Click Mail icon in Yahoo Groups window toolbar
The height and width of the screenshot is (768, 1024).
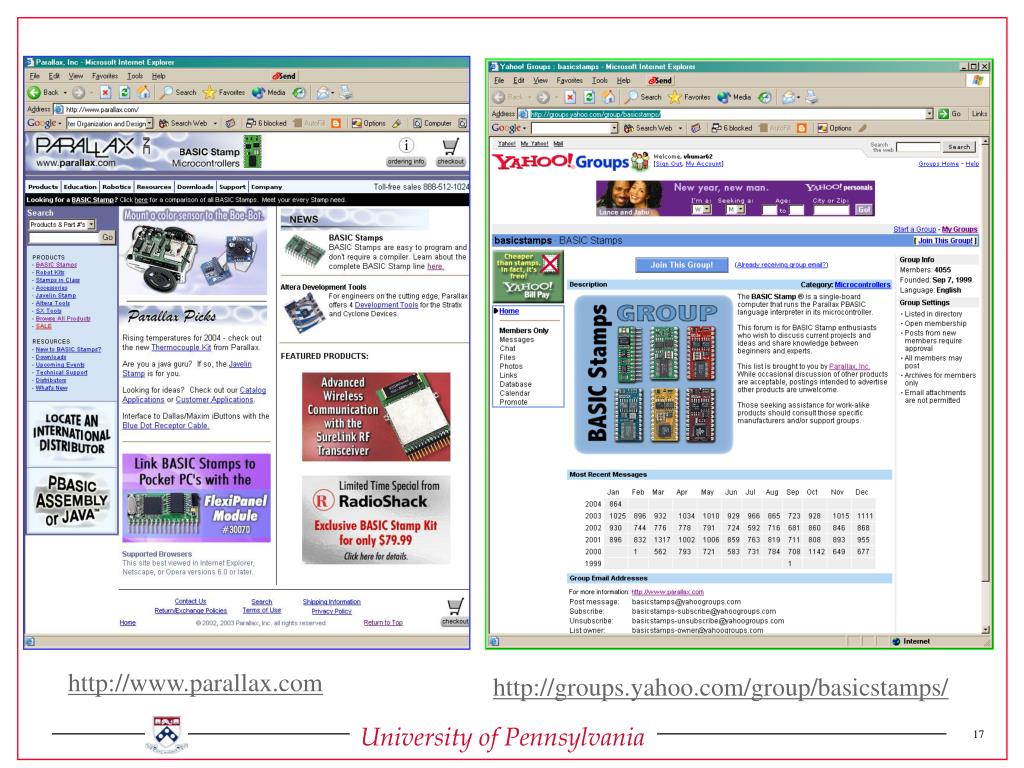coord(788,97)
